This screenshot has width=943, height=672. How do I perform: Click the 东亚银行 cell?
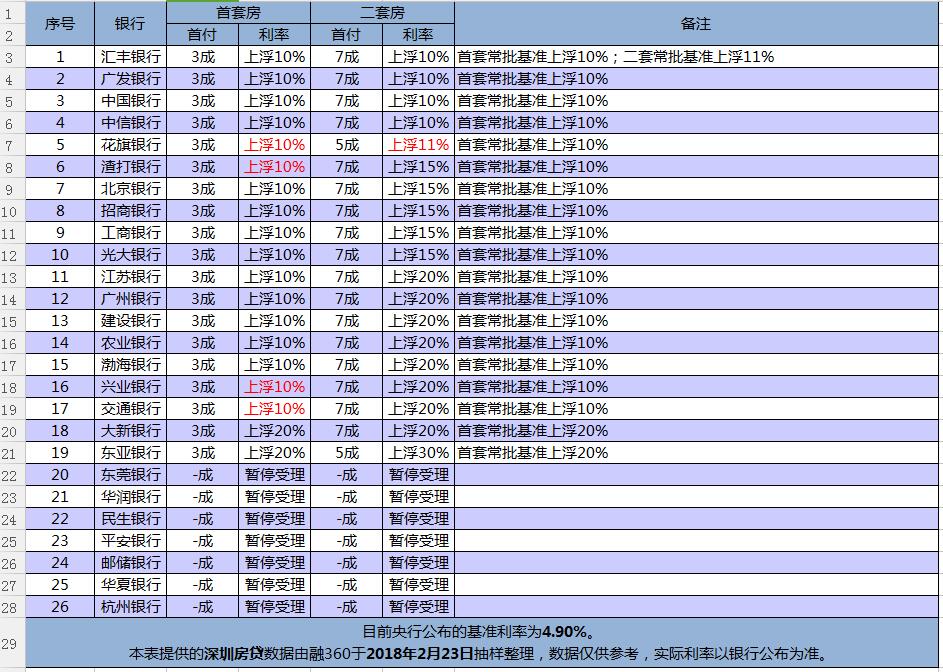(130, 452)
